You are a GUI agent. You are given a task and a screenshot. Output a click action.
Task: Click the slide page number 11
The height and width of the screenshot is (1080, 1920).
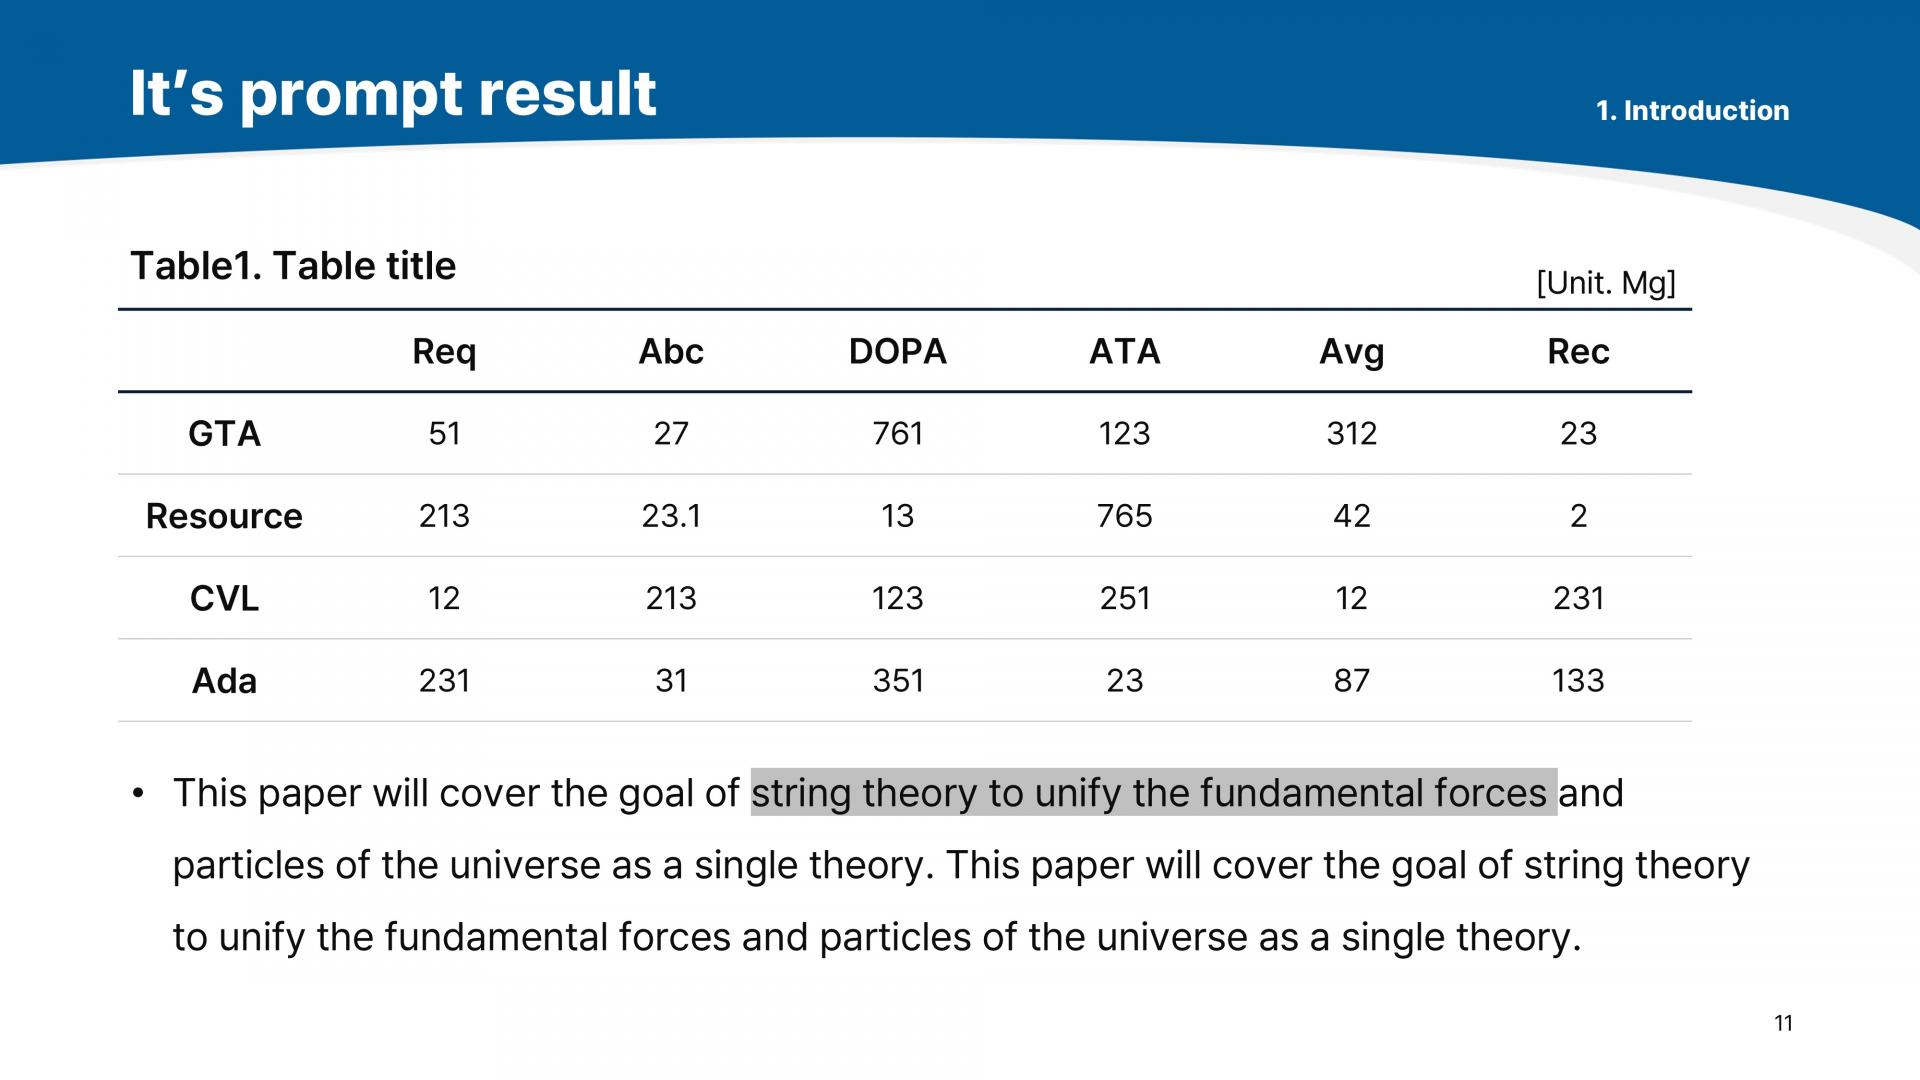click(1783, 1023)
